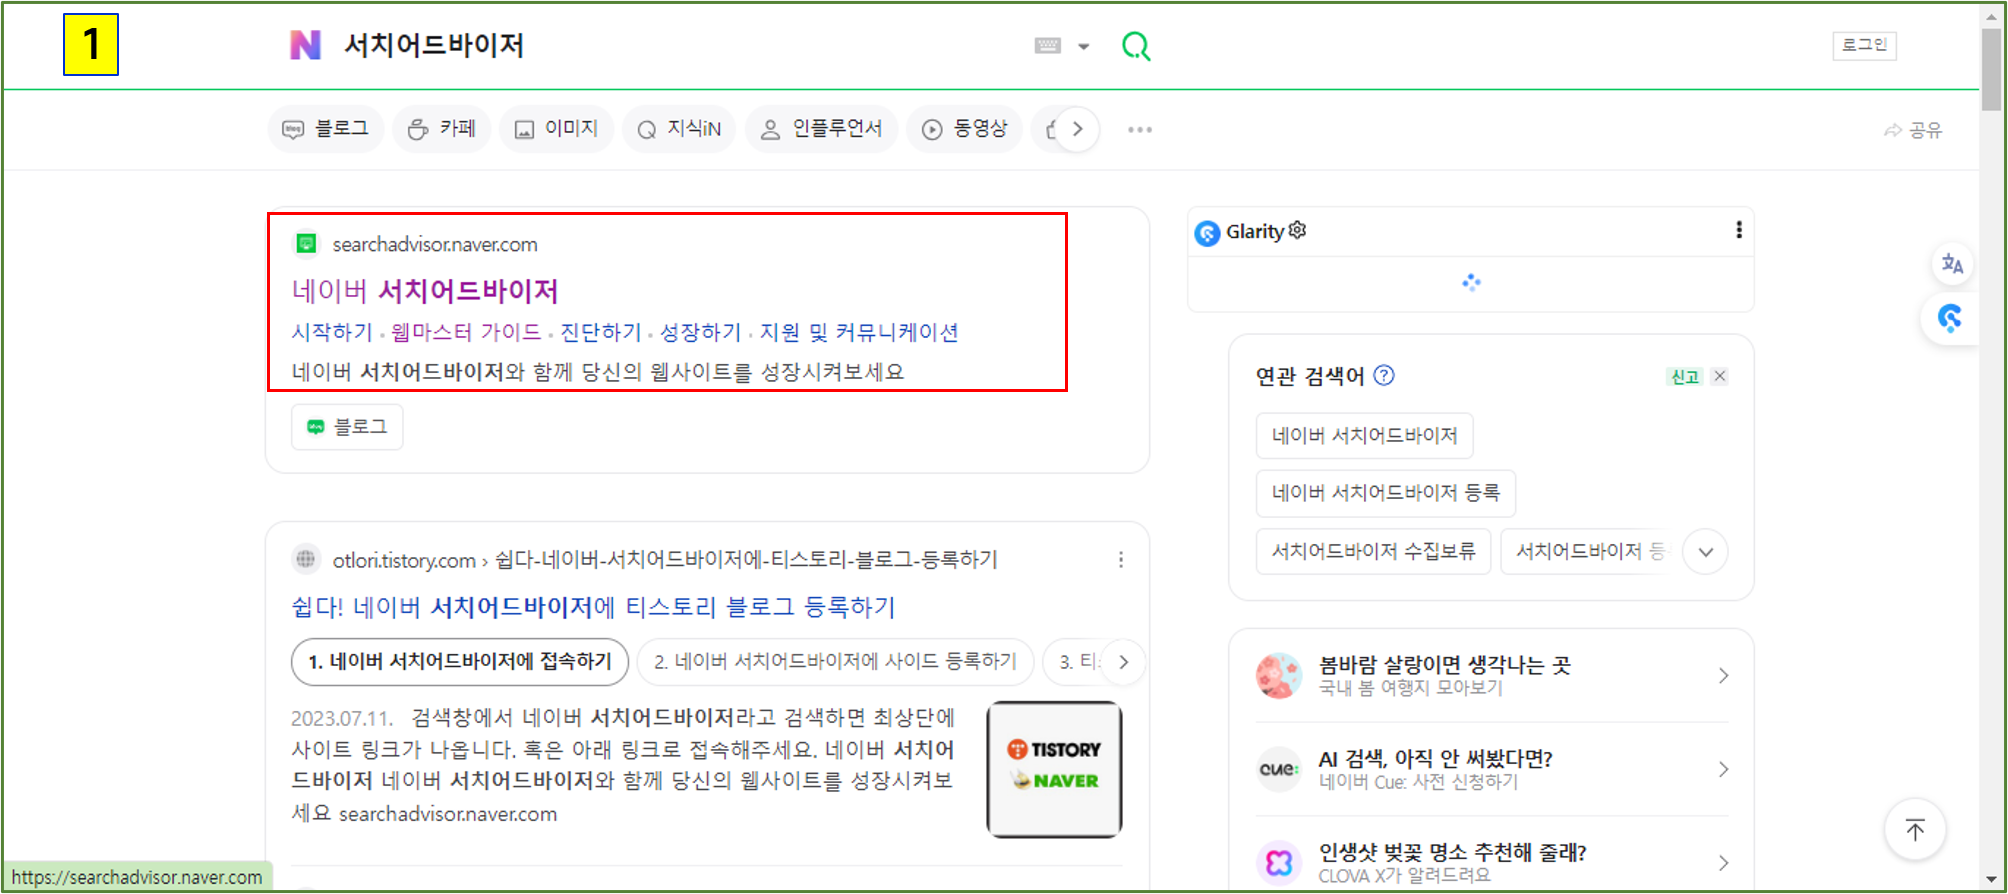Select related search 네이버 서치어드바이저
Viewport: 2008px width, 894px height.
click(1365, 436)
